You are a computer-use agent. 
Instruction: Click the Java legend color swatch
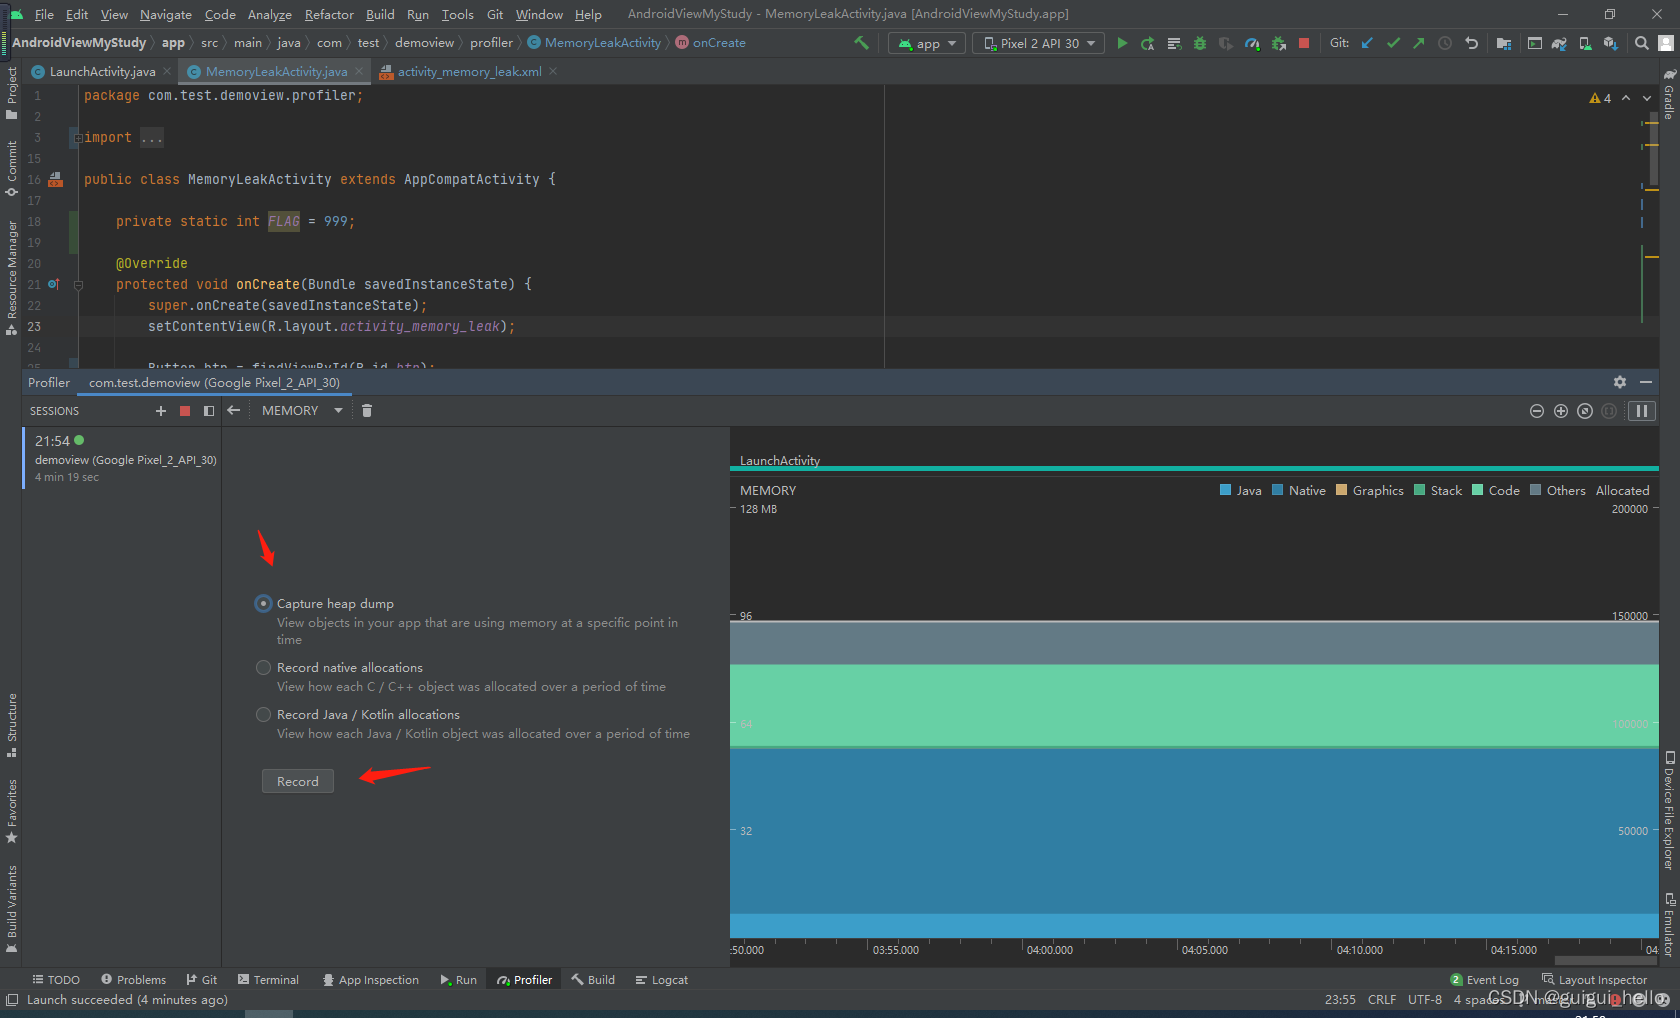pos(1225,490)
